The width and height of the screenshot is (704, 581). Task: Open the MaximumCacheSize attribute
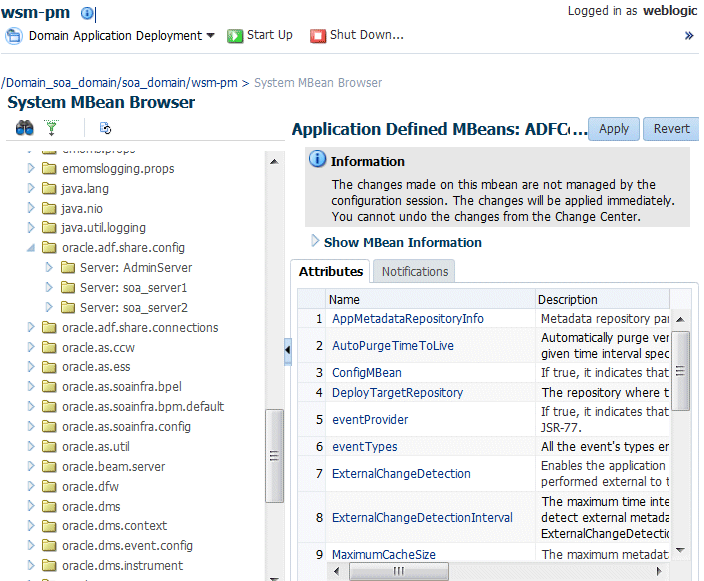(x=383, y=555)
